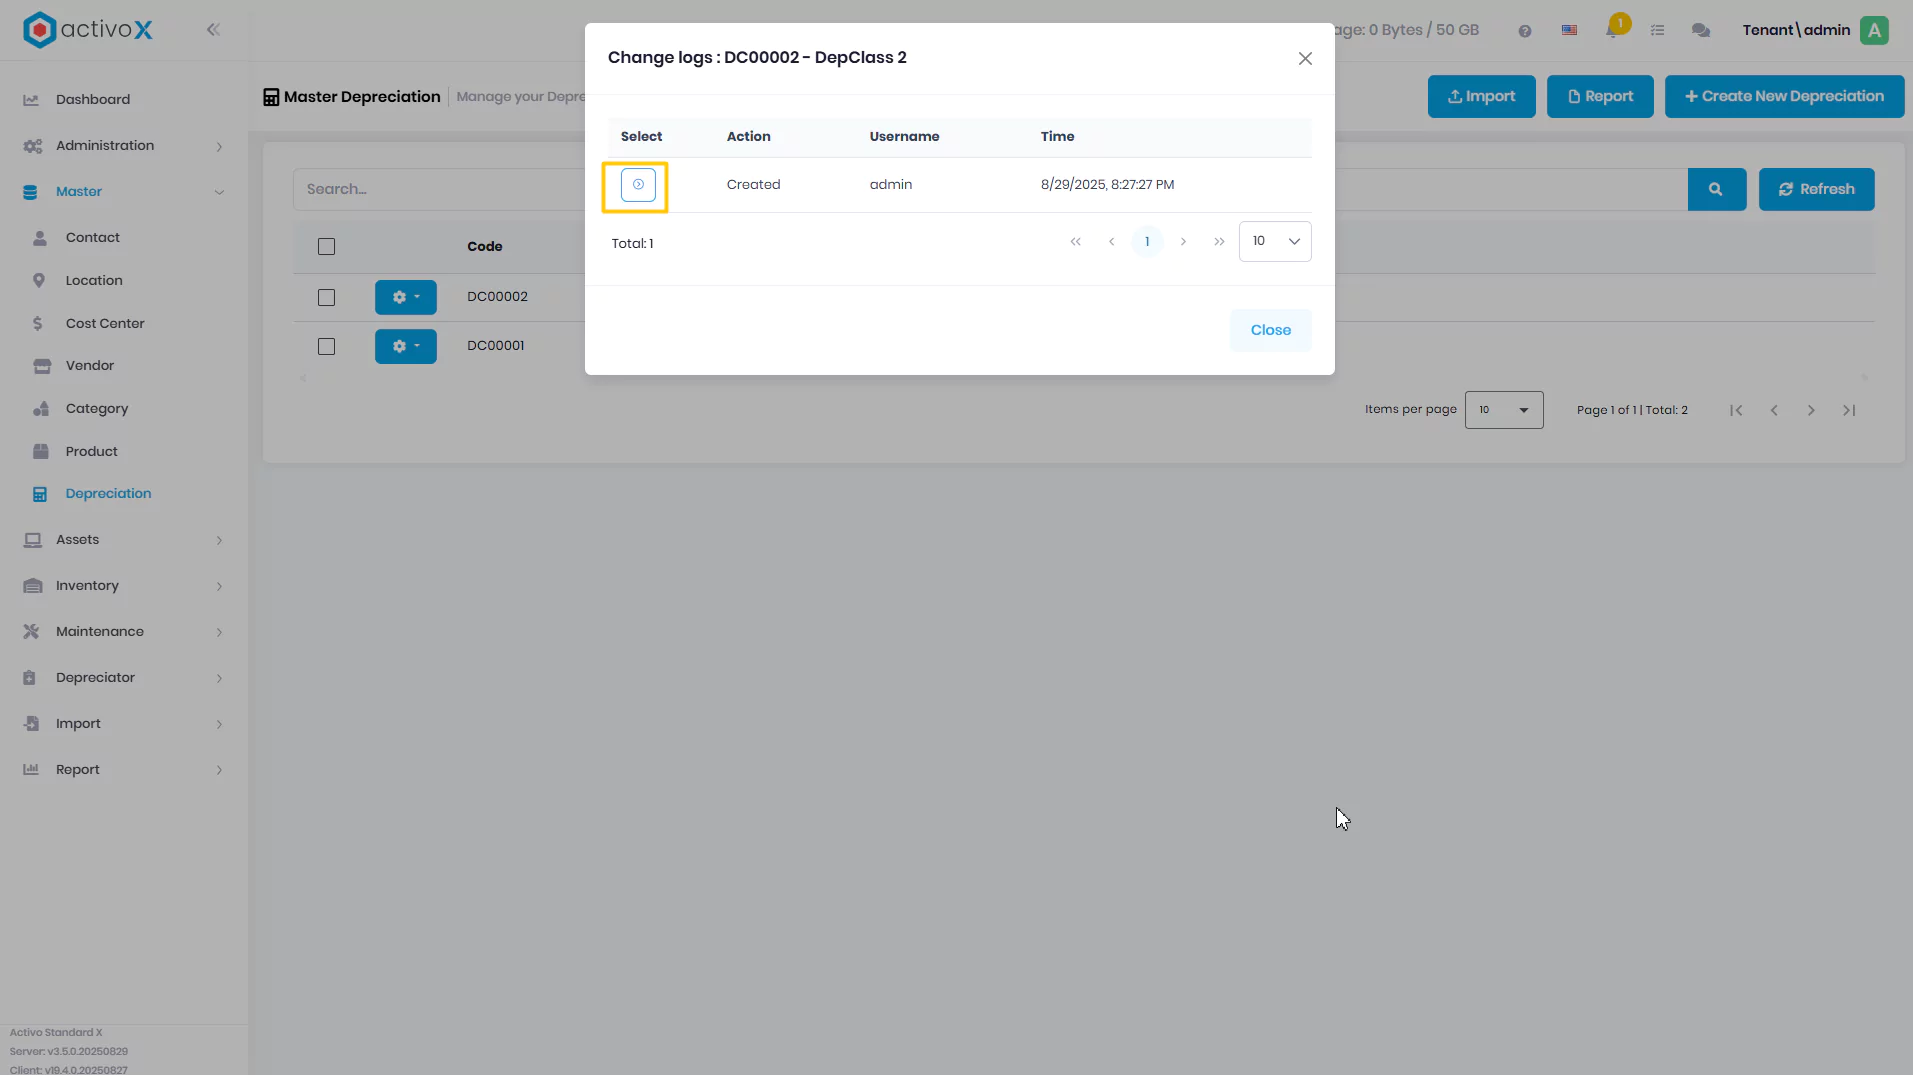
Task: Expand the Depreciator menu
Action: pyautogui.click(x=124, y=678)
